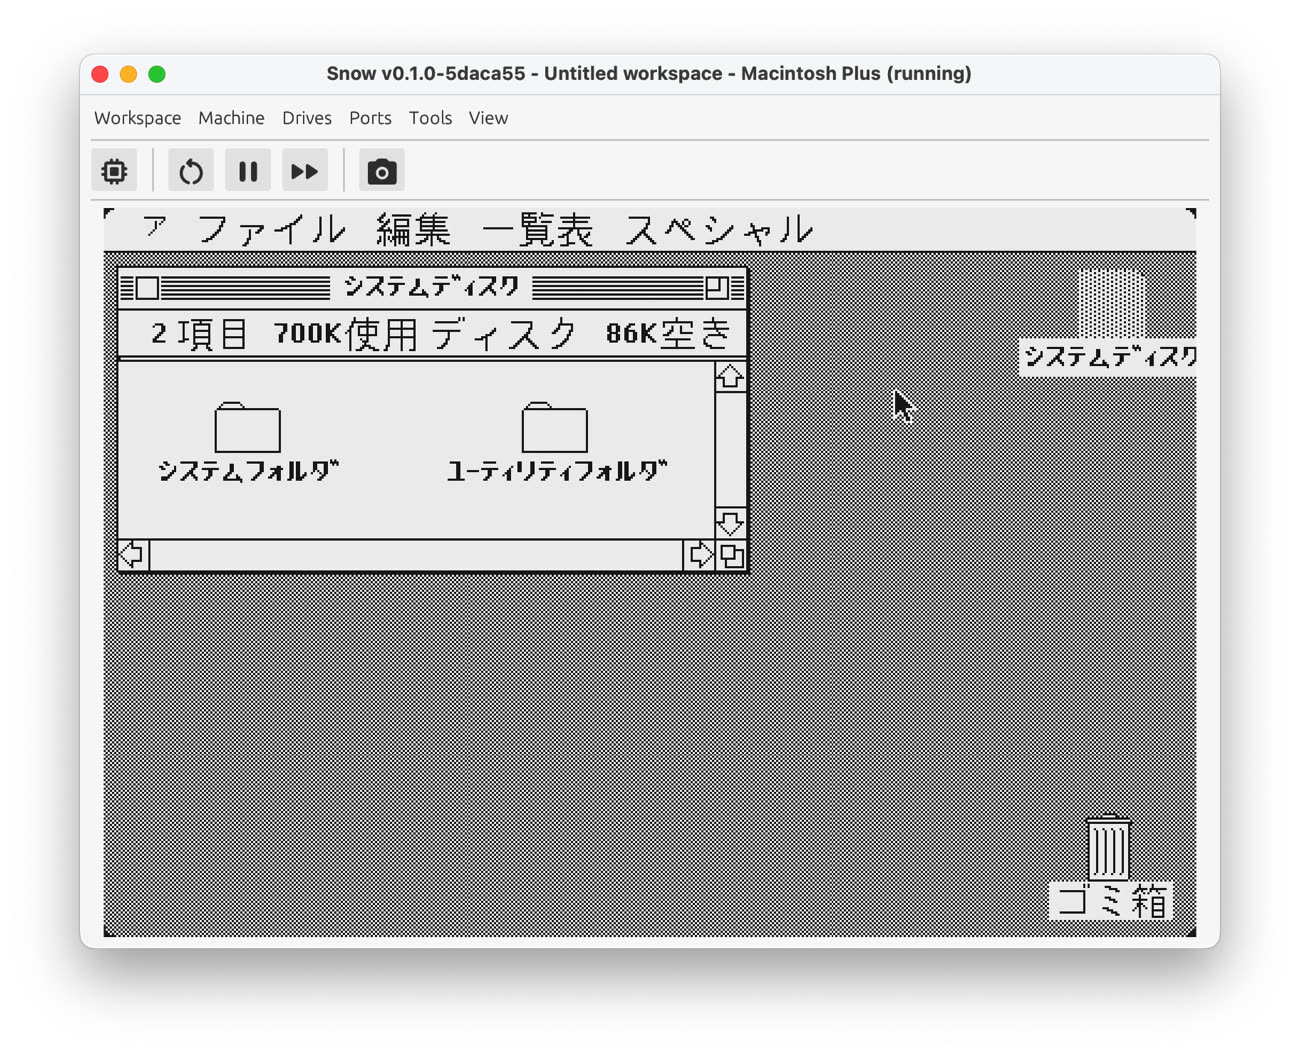Click the close box of システムディスク window
The image size is (1300, 1054).
[147, 288]
